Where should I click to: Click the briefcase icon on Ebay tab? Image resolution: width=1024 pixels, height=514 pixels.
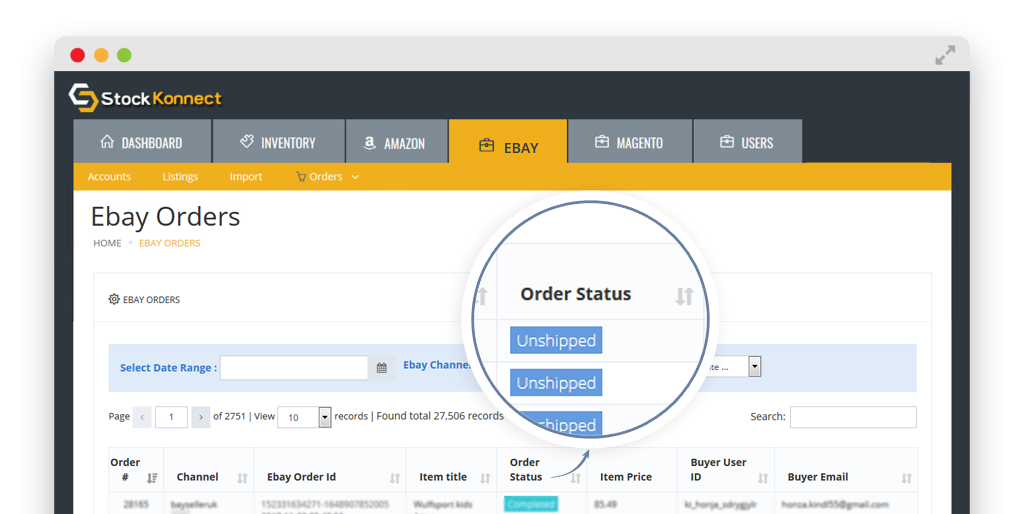487,145
